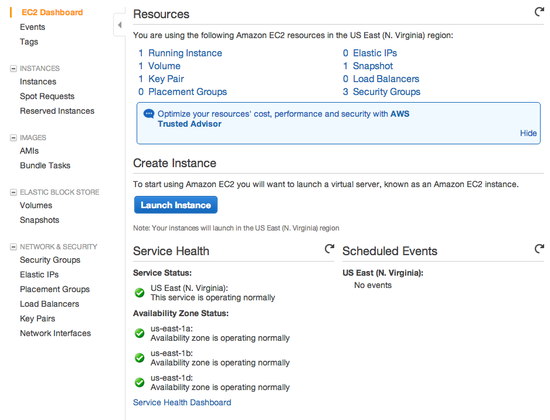Open Spot Requests in the sidebar
550x420 pixels.
47,96
